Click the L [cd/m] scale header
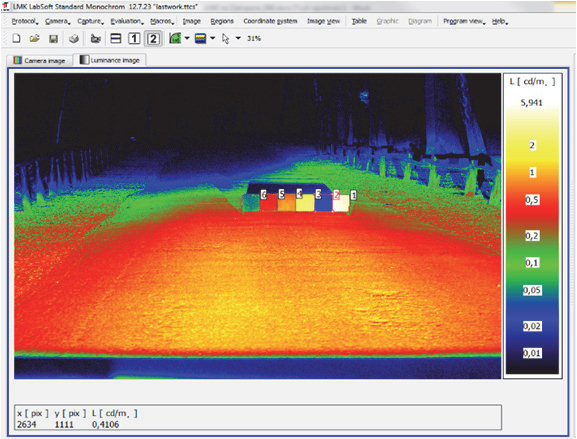 (x=532, y=81)
